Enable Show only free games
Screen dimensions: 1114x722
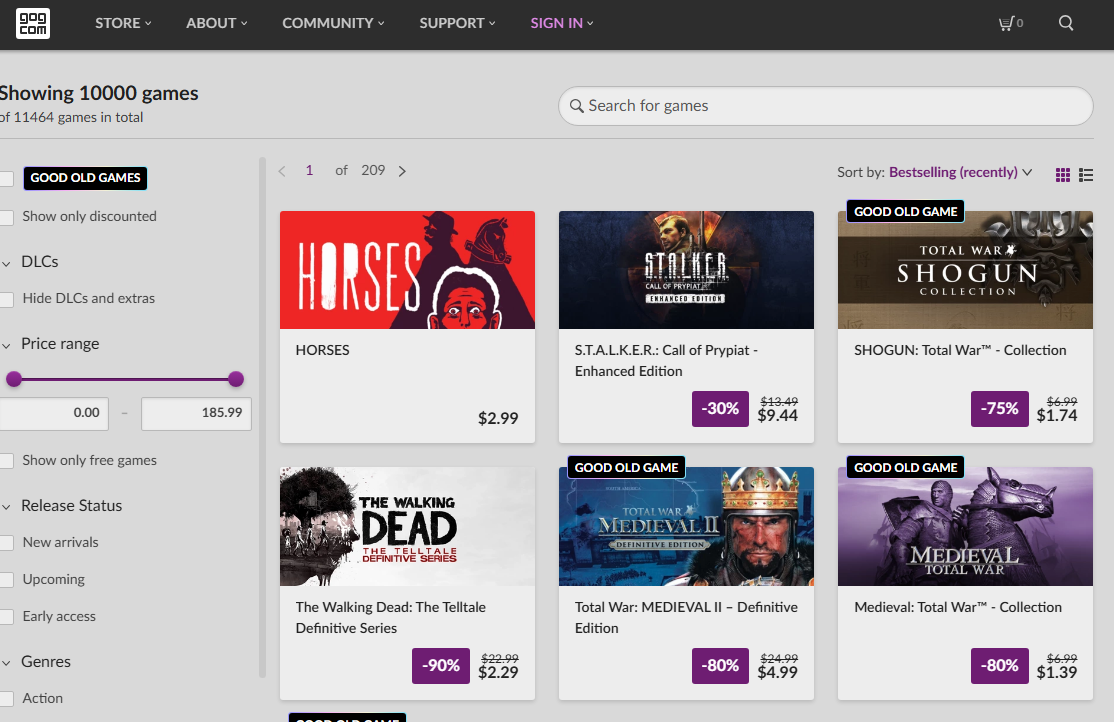[6, 461]
